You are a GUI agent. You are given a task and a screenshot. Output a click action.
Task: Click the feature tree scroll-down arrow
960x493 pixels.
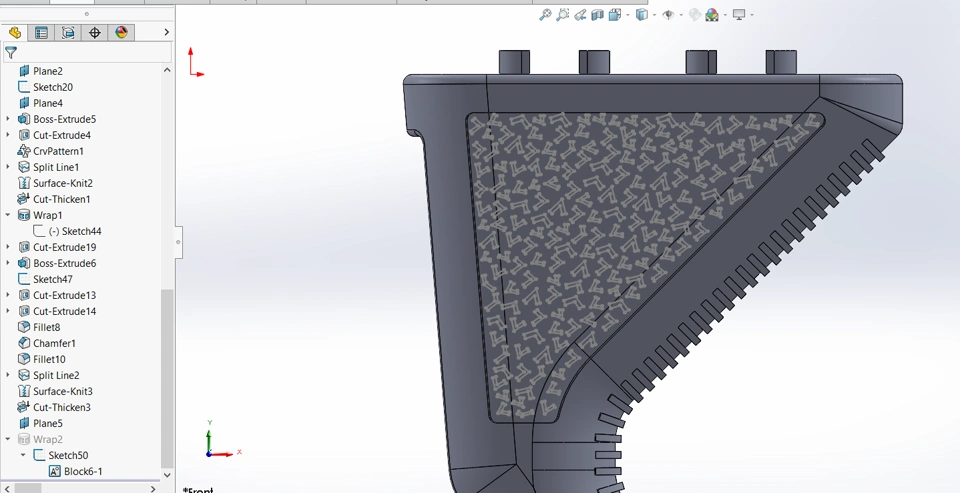(x=167, y=475)
